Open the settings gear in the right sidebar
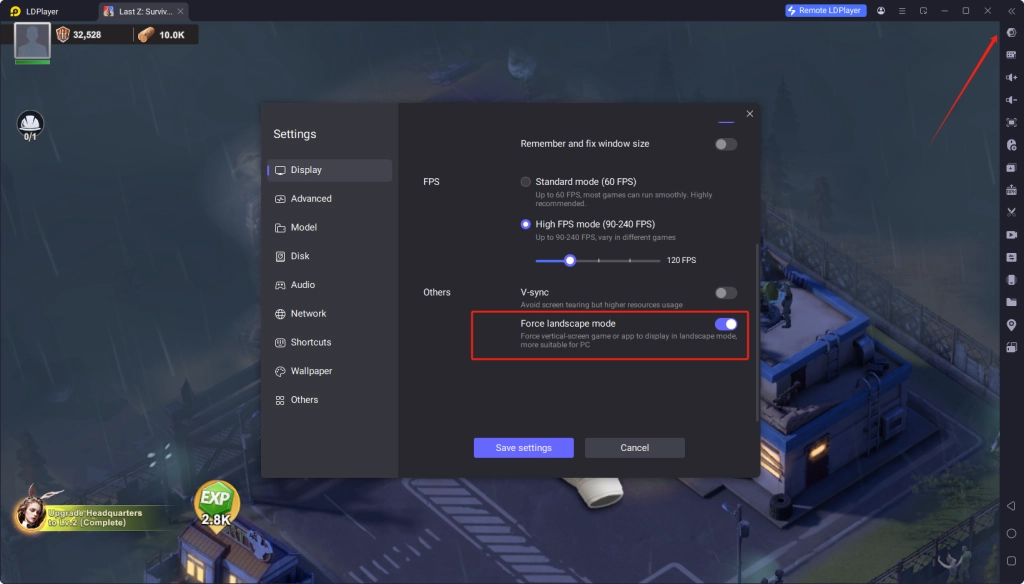Screen dimensions: 1024x584 1011,33
